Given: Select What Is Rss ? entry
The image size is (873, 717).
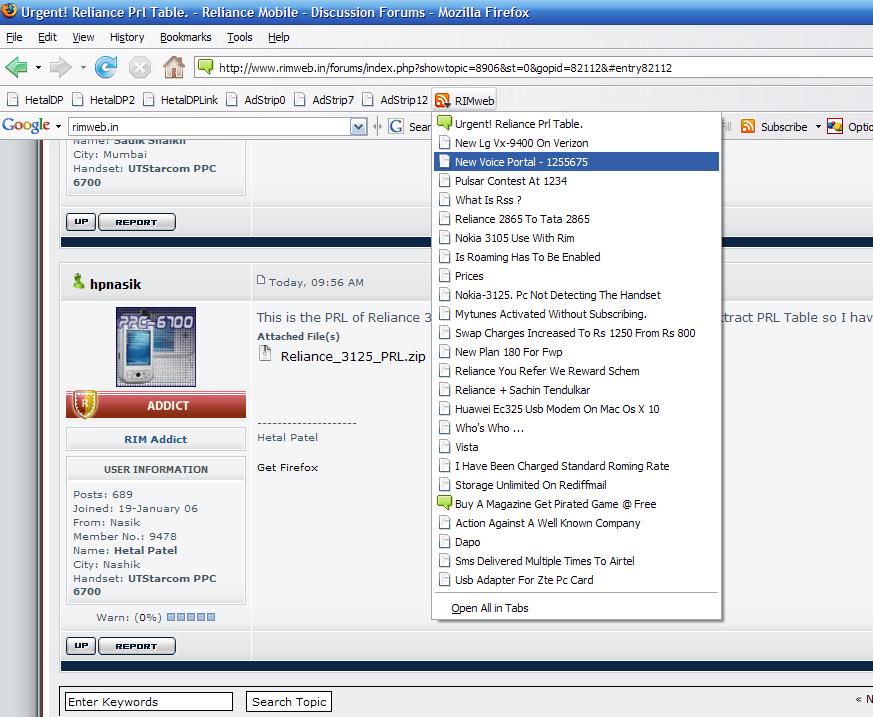Looking at the screenshot, I should coord(576,200).
